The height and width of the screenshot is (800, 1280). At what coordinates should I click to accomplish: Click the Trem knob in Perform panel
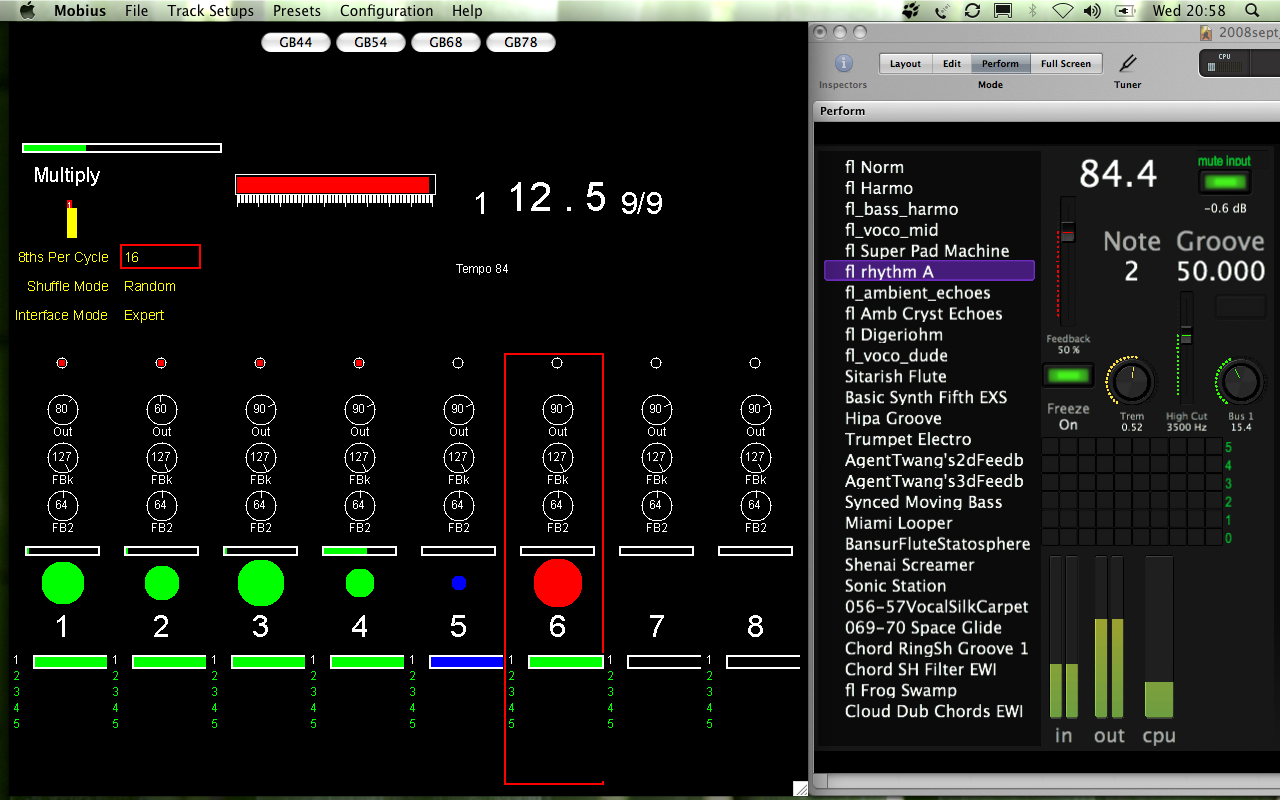click(x=1130, y=382)
